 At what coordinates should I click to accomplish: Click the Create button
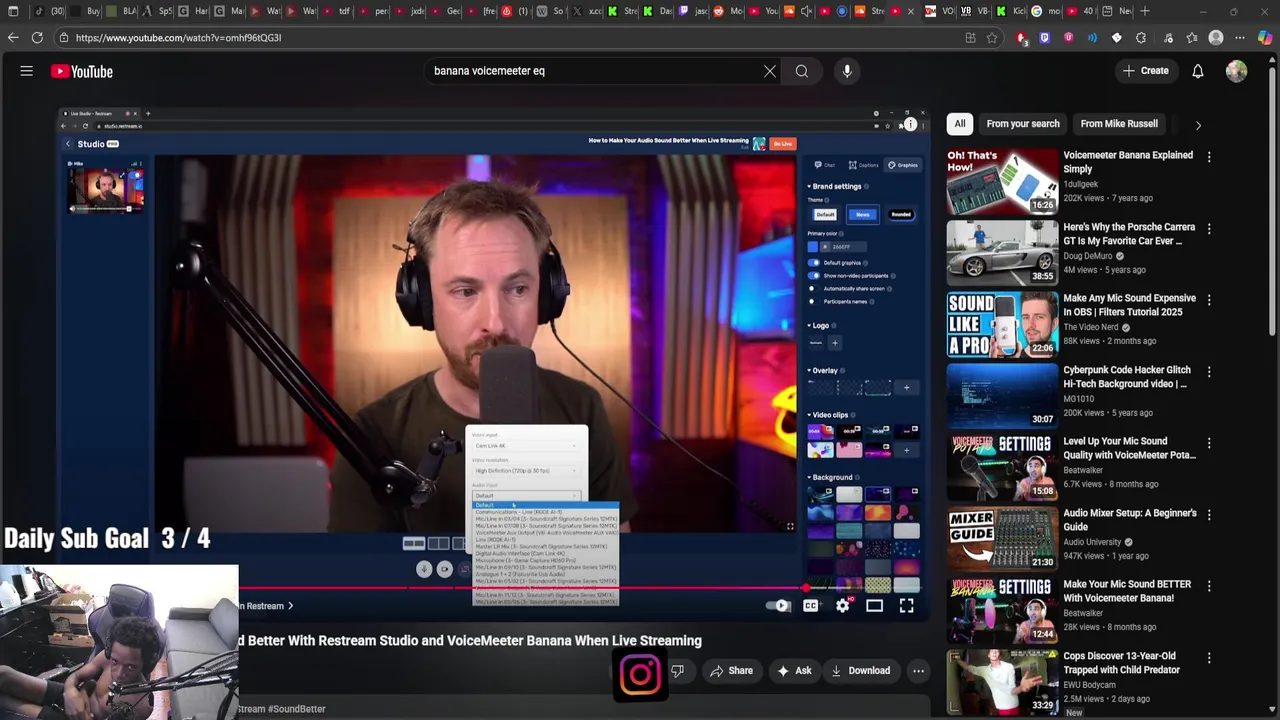point(1146,71)
